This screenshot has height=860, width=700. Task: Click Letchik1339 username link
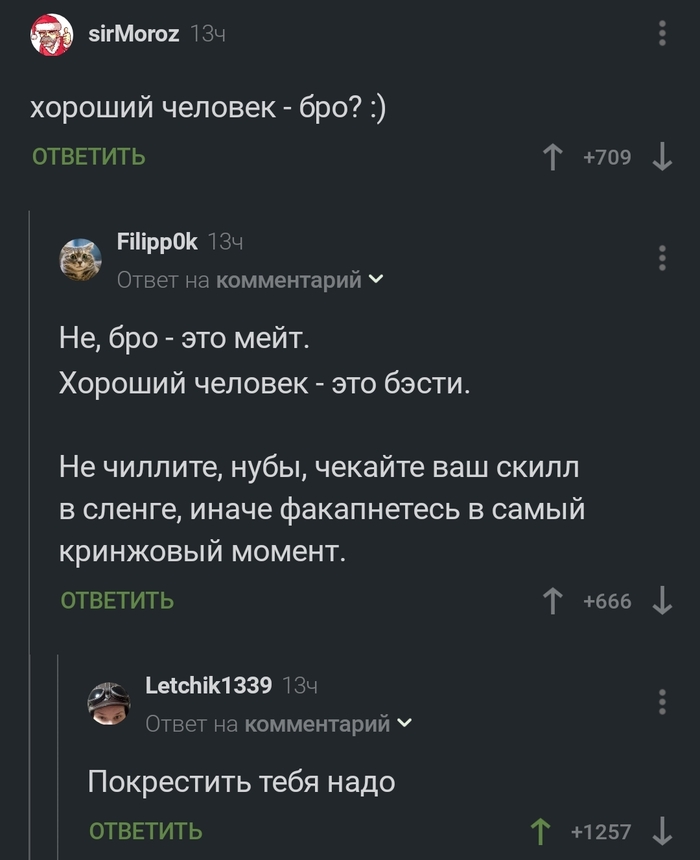point(208,685)
